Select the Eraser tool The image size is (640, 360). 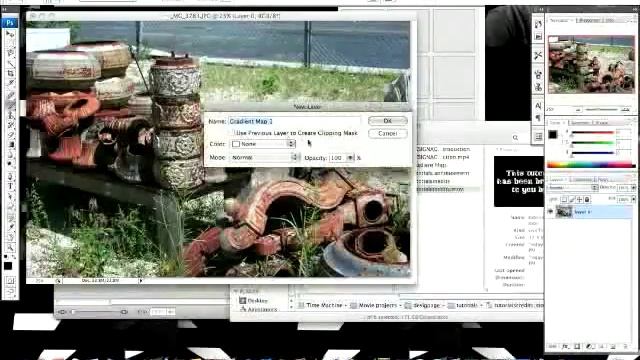coord(10,135)
